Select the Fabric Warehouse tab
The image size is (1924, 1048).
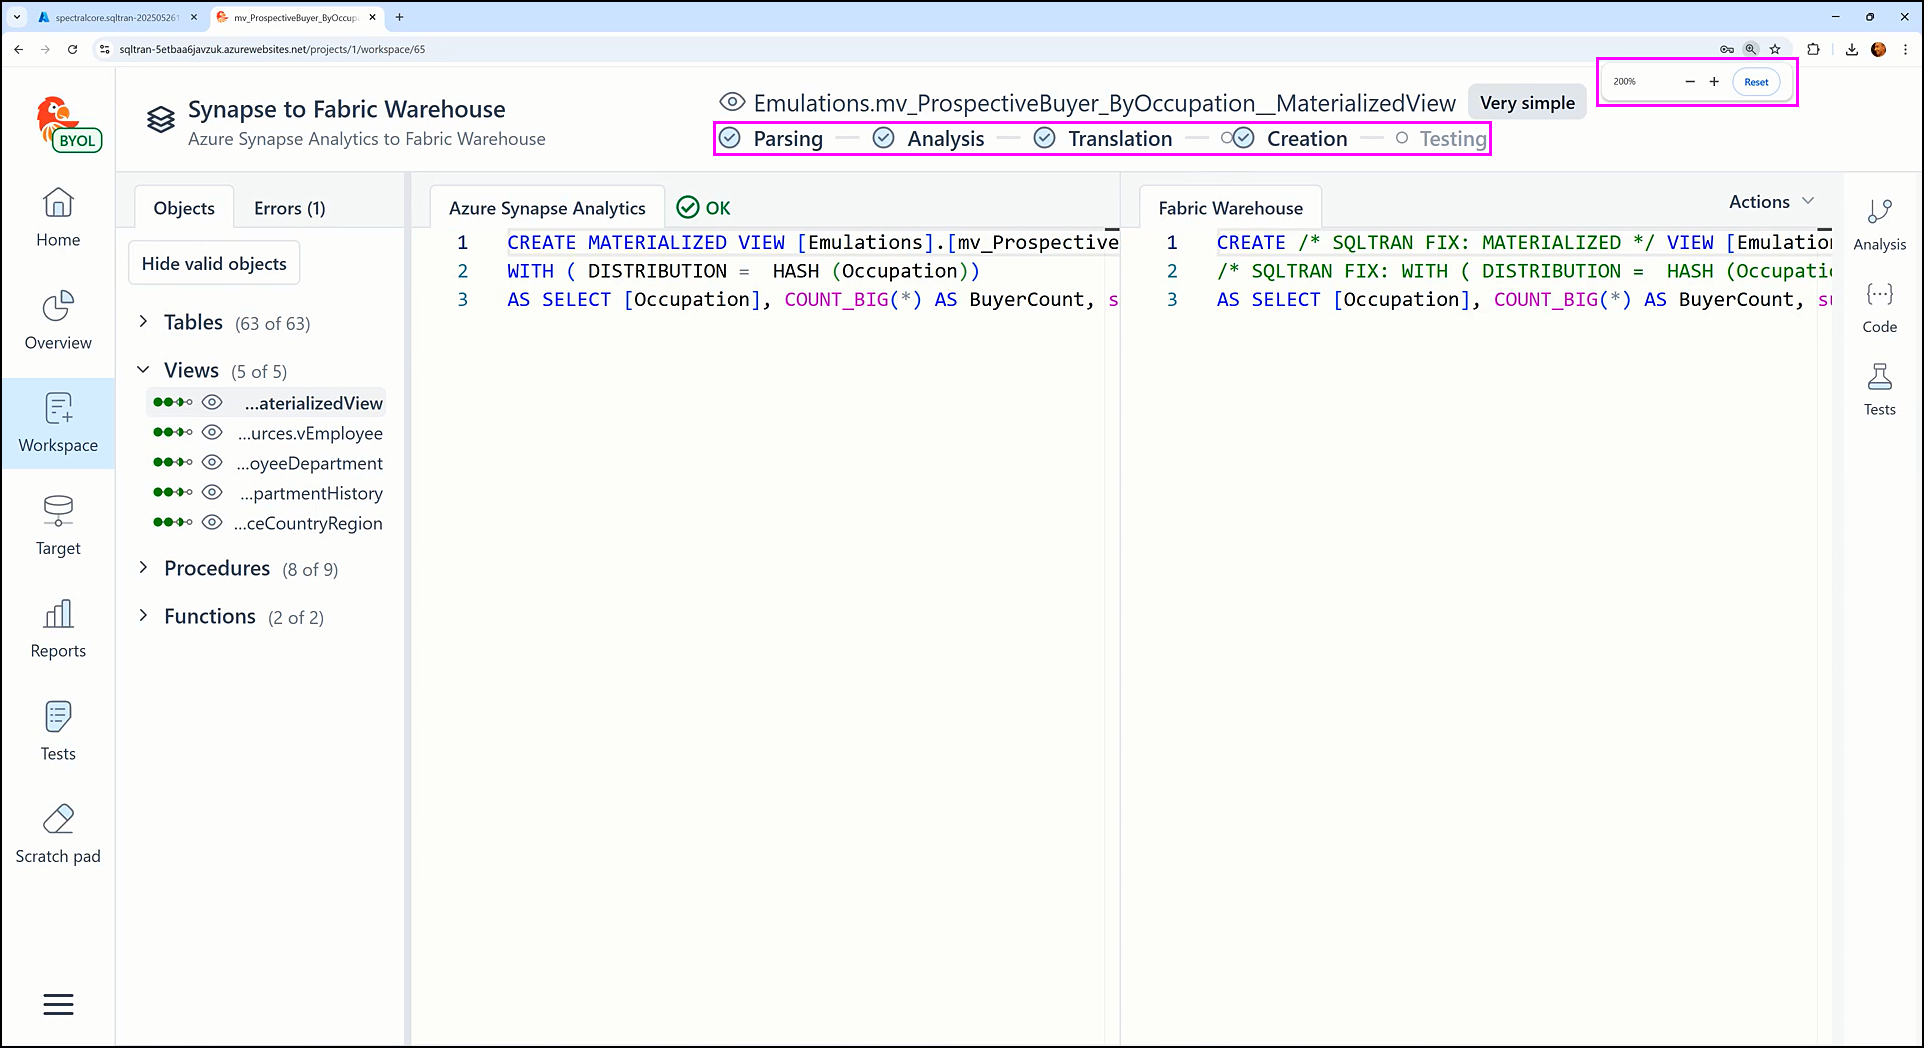click(x=1230, y=208)
